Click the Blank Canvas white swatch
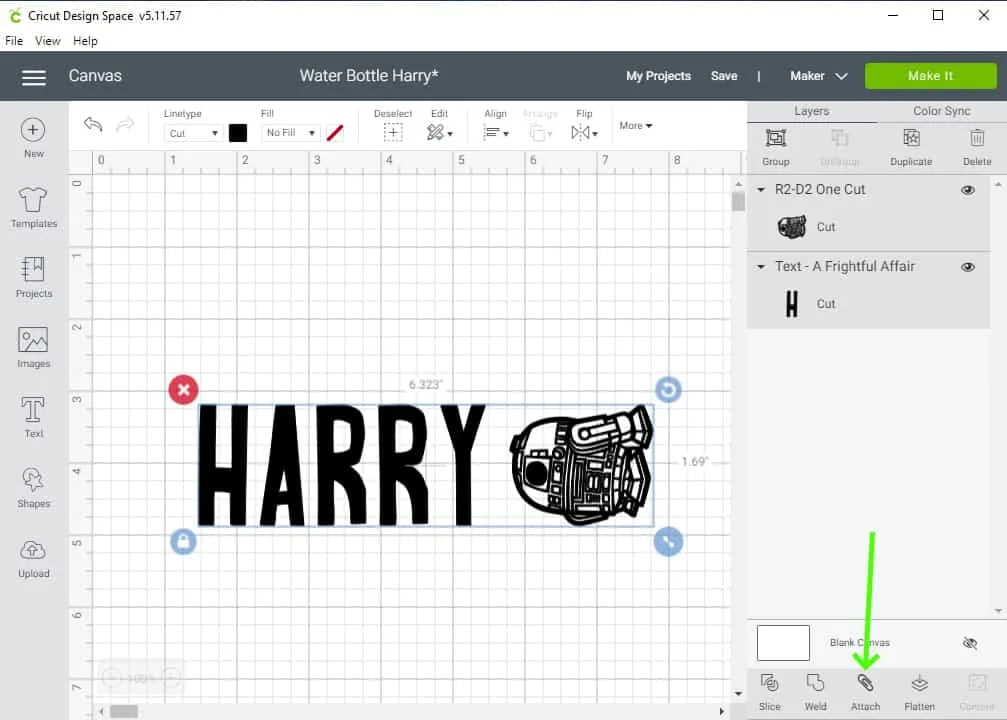1007x720 pixels. point(783,643)
